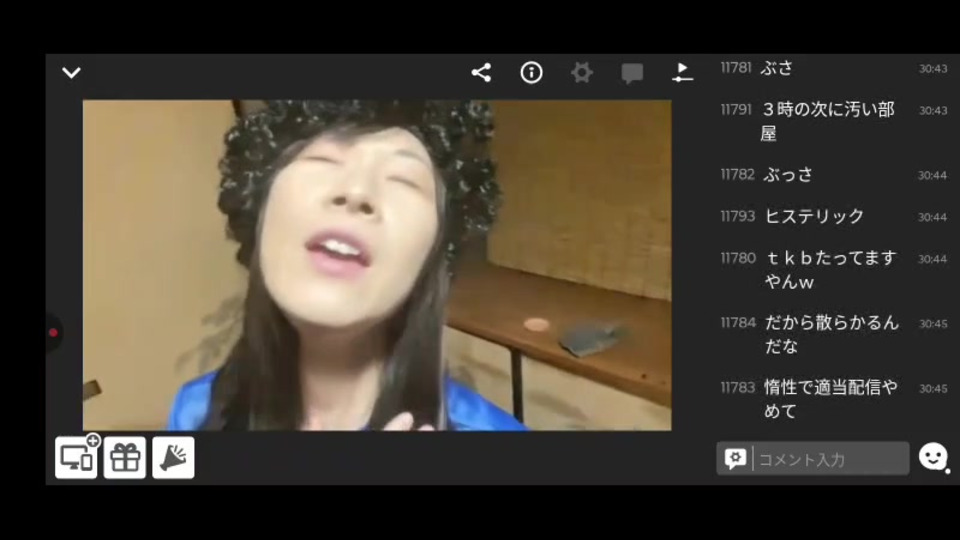Open the stream info icon
960x540 pixels.
(x=531, y=73)
